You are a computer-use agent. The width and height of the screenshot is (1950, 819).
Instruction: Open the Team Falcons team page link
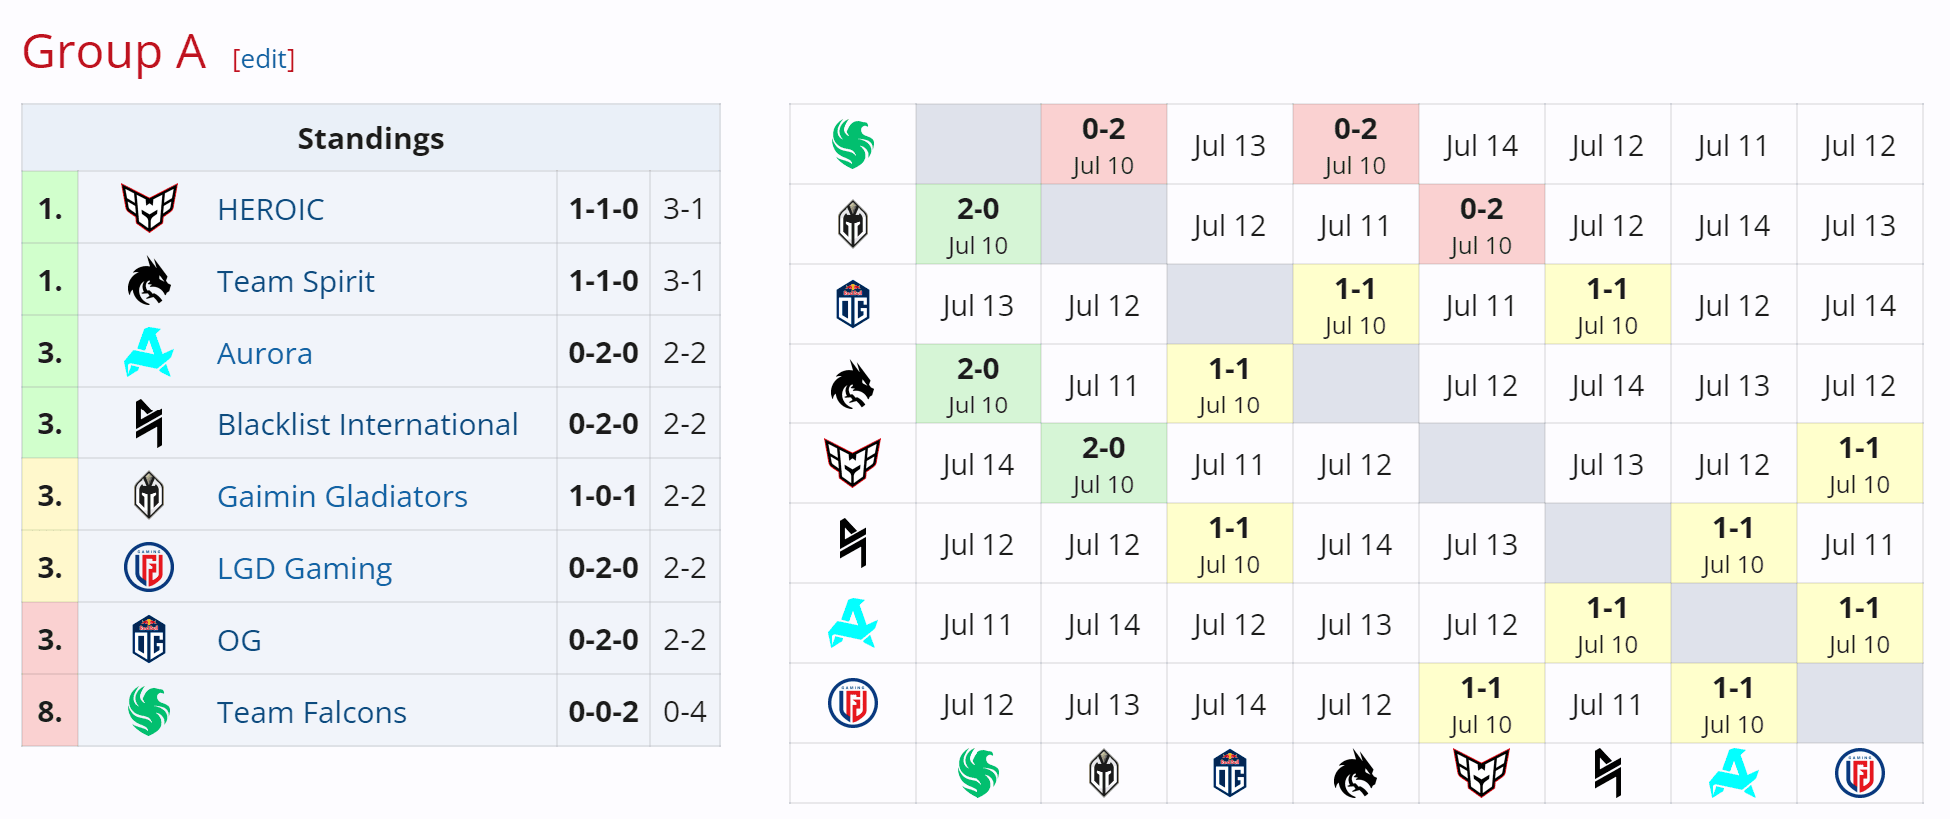coord(311,711)
